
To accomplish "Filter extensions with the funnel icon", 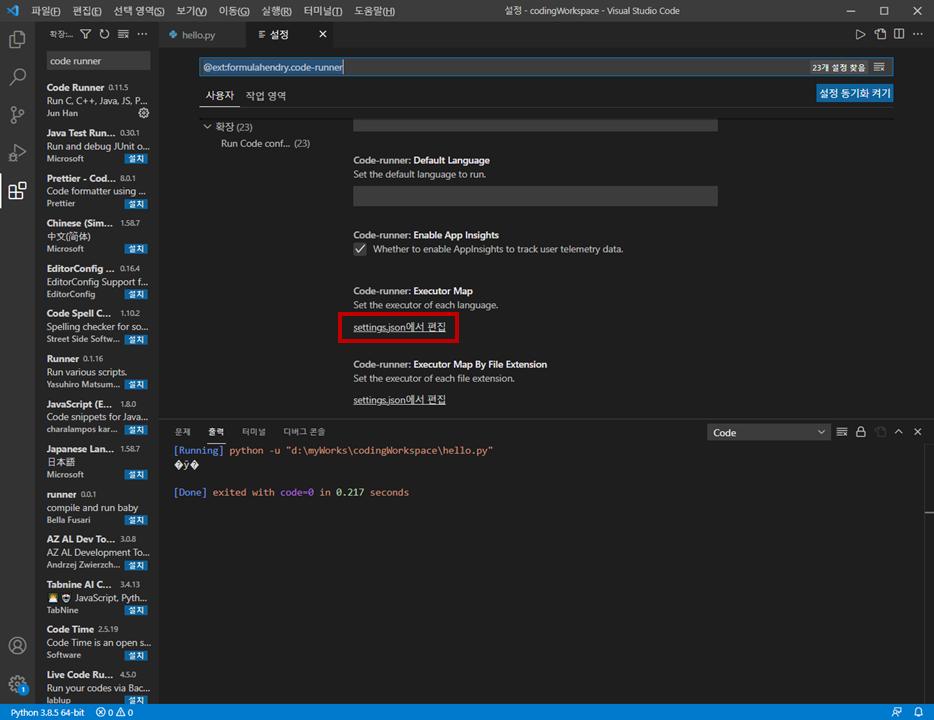I will pos(86,35).
